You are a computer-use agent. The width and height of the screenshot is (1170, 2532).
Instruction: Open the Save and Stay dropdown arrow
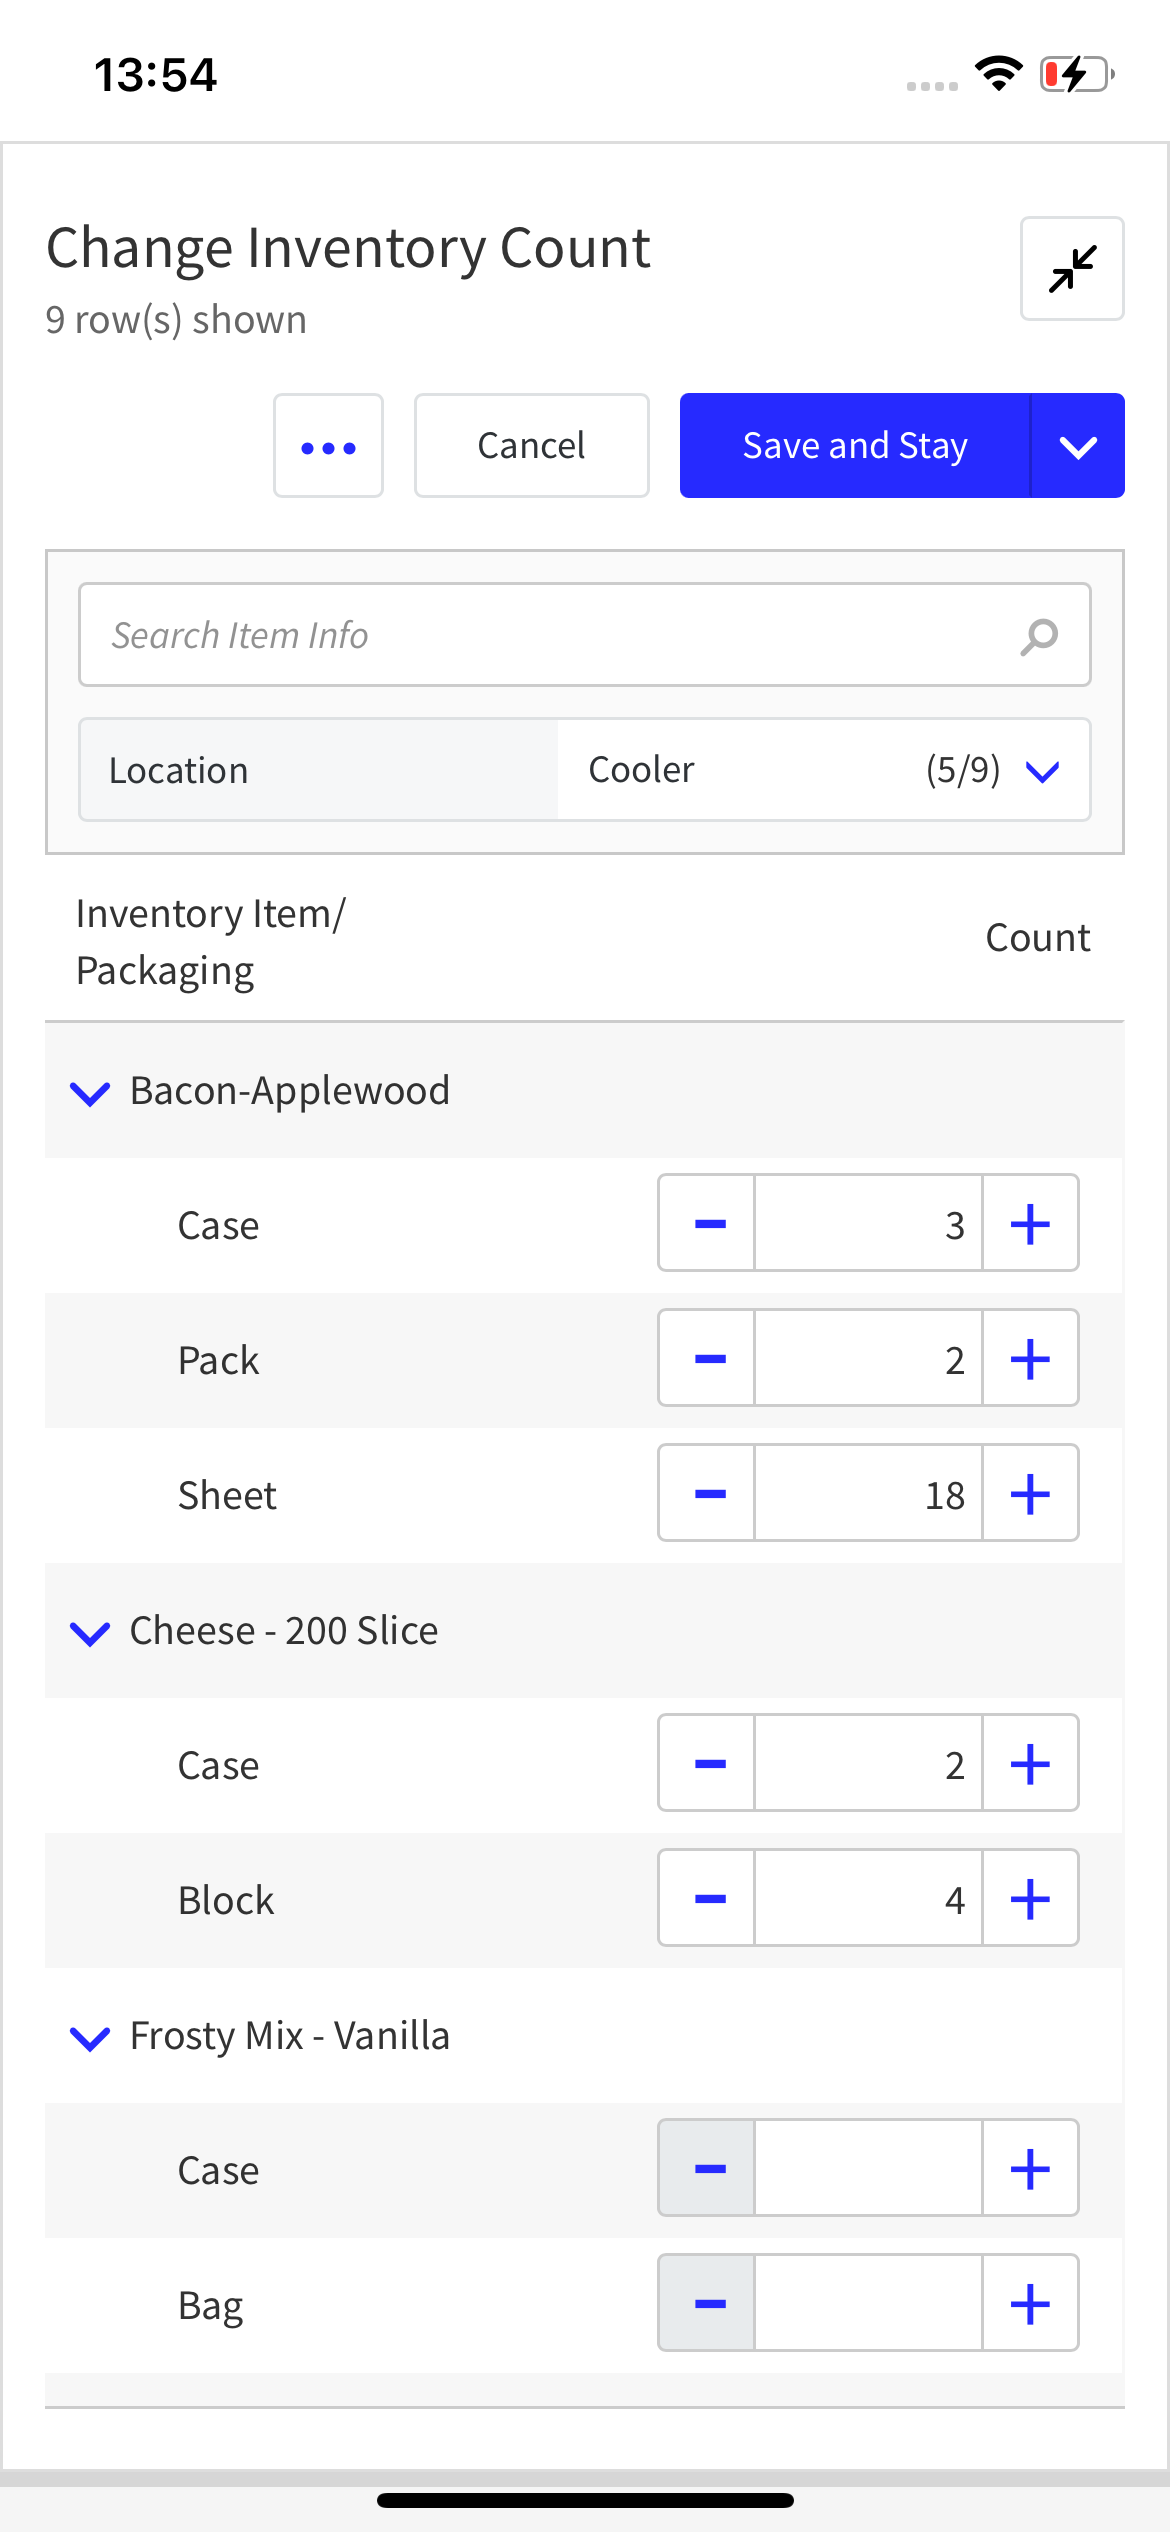coord(1078,446)
